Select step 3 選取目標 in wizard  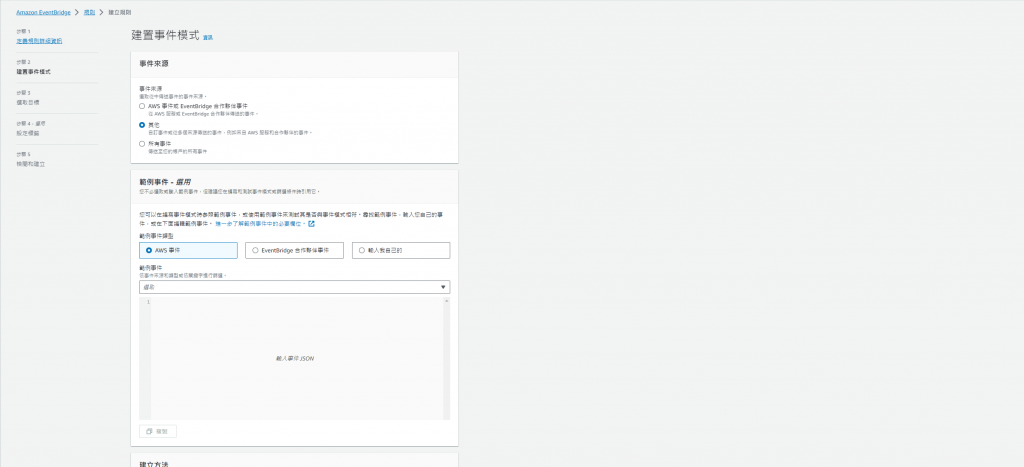[x=28, y=103]
